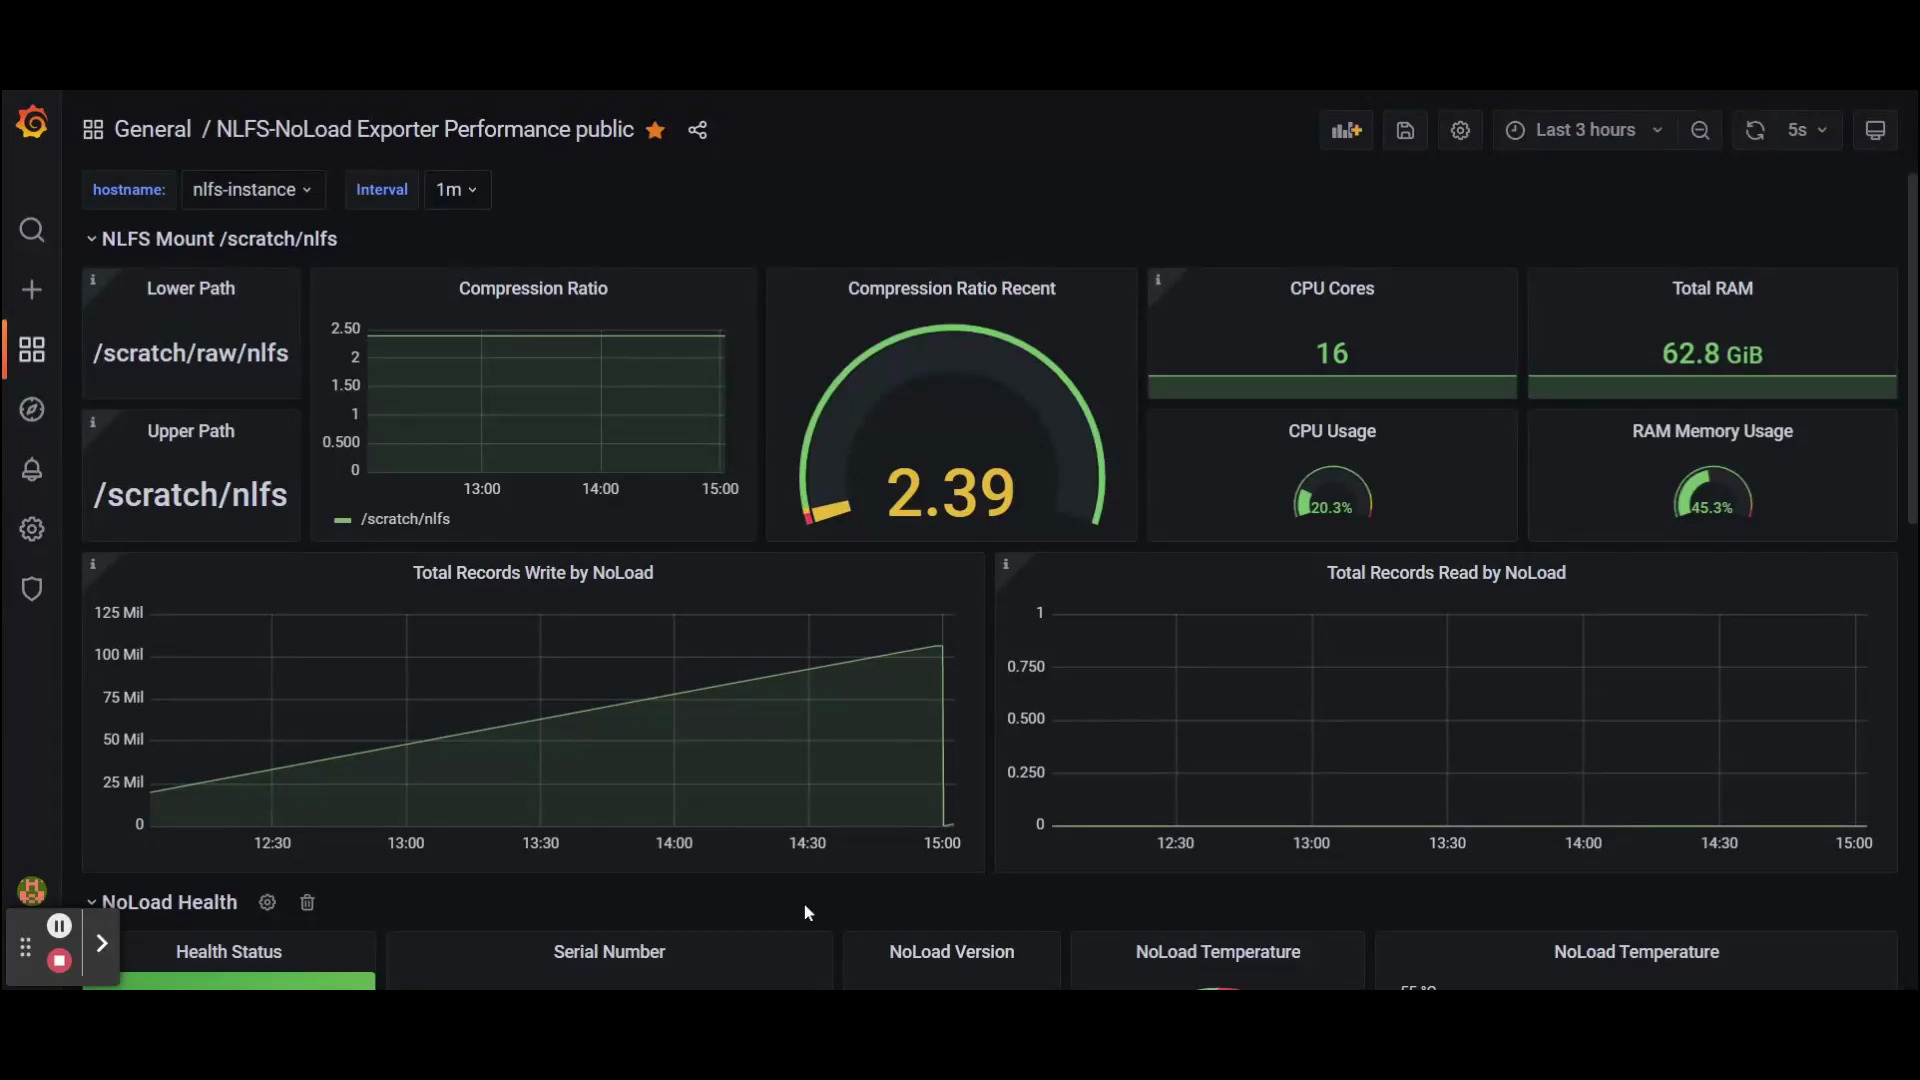
Task: Refresh the dashboard now
Action: [x=1755, y=130]
